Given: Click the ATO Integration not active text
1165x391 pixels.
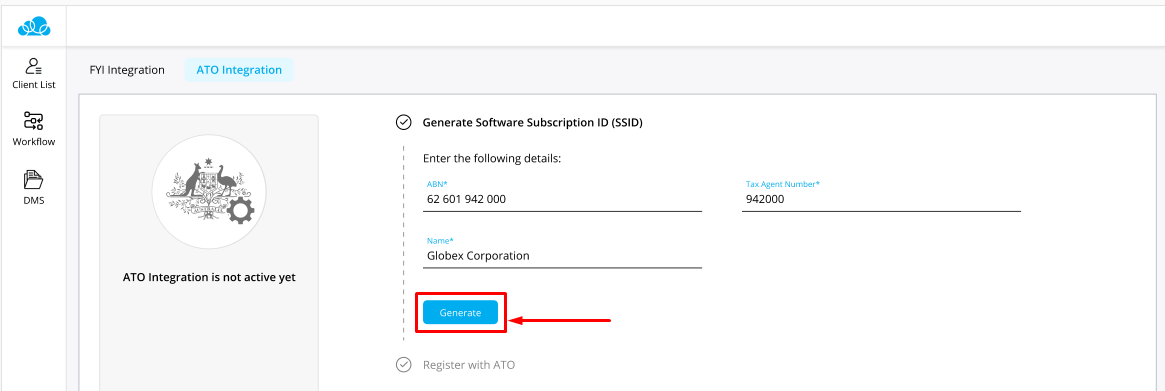Looking at the screenshot, I should (x=209, y=278).
